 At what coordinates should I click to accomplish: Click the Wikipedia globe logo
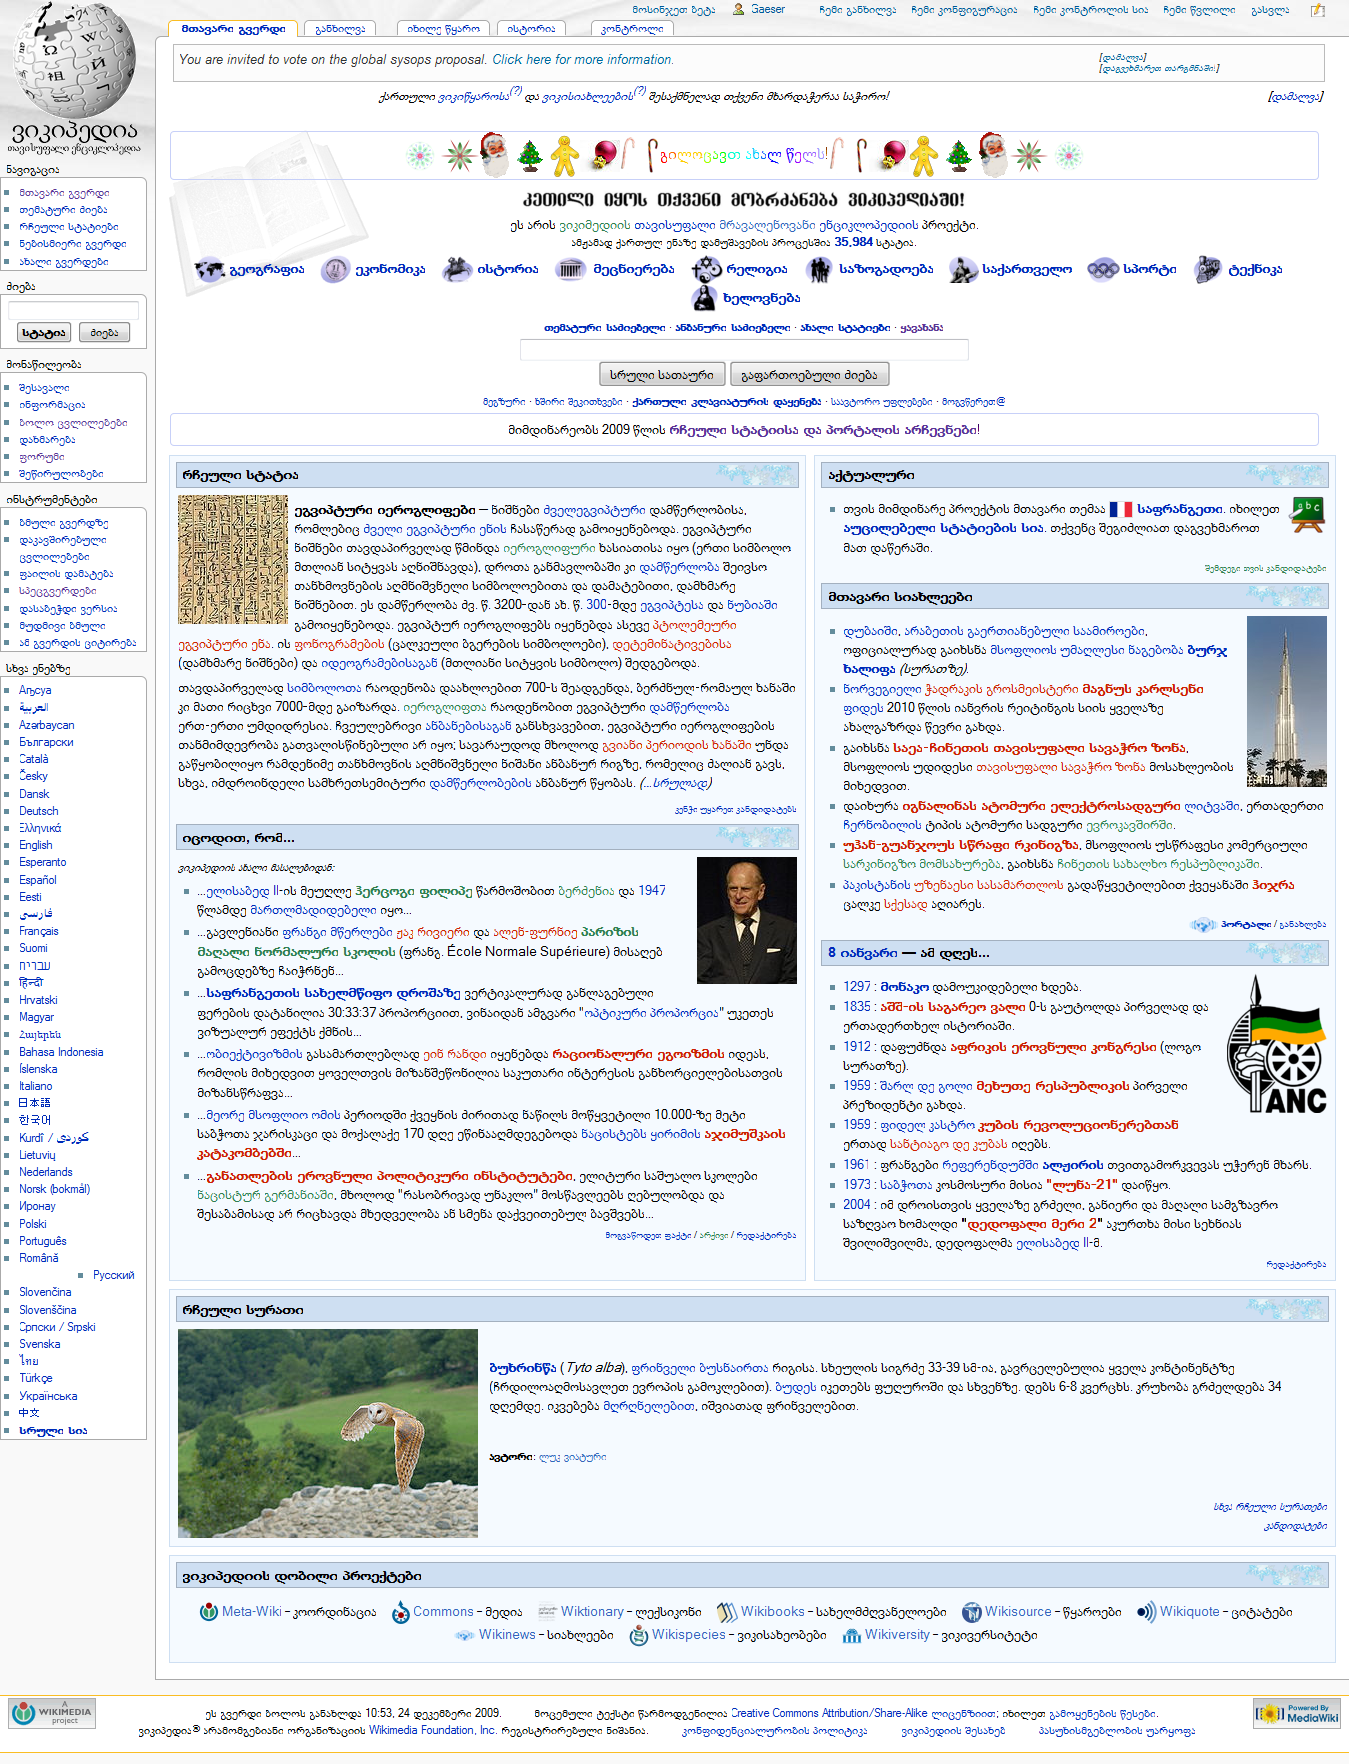(74, 60)
